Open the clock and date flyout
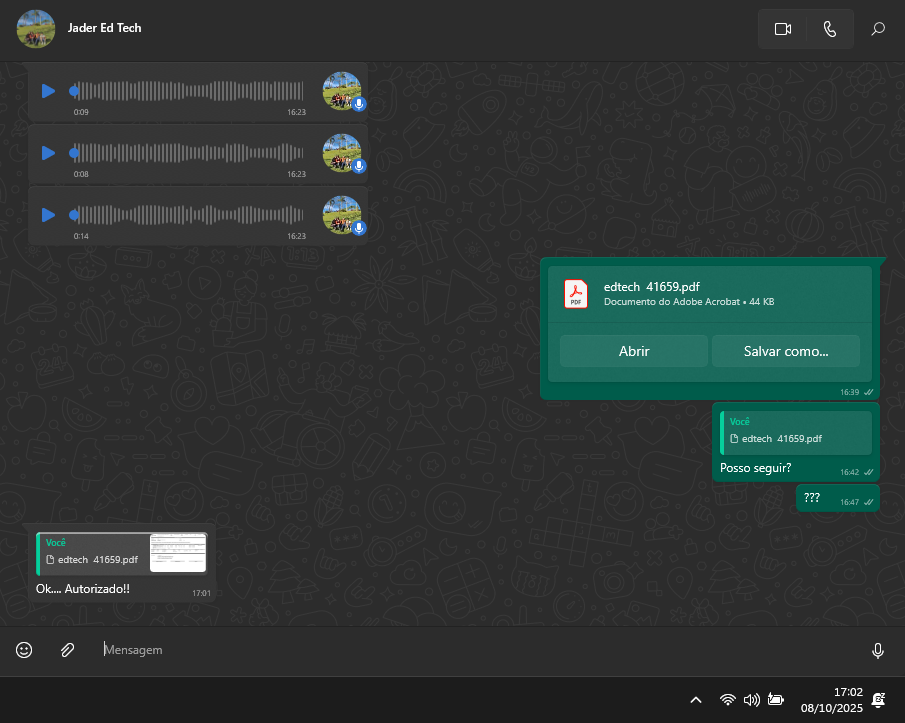 (831, 699)
